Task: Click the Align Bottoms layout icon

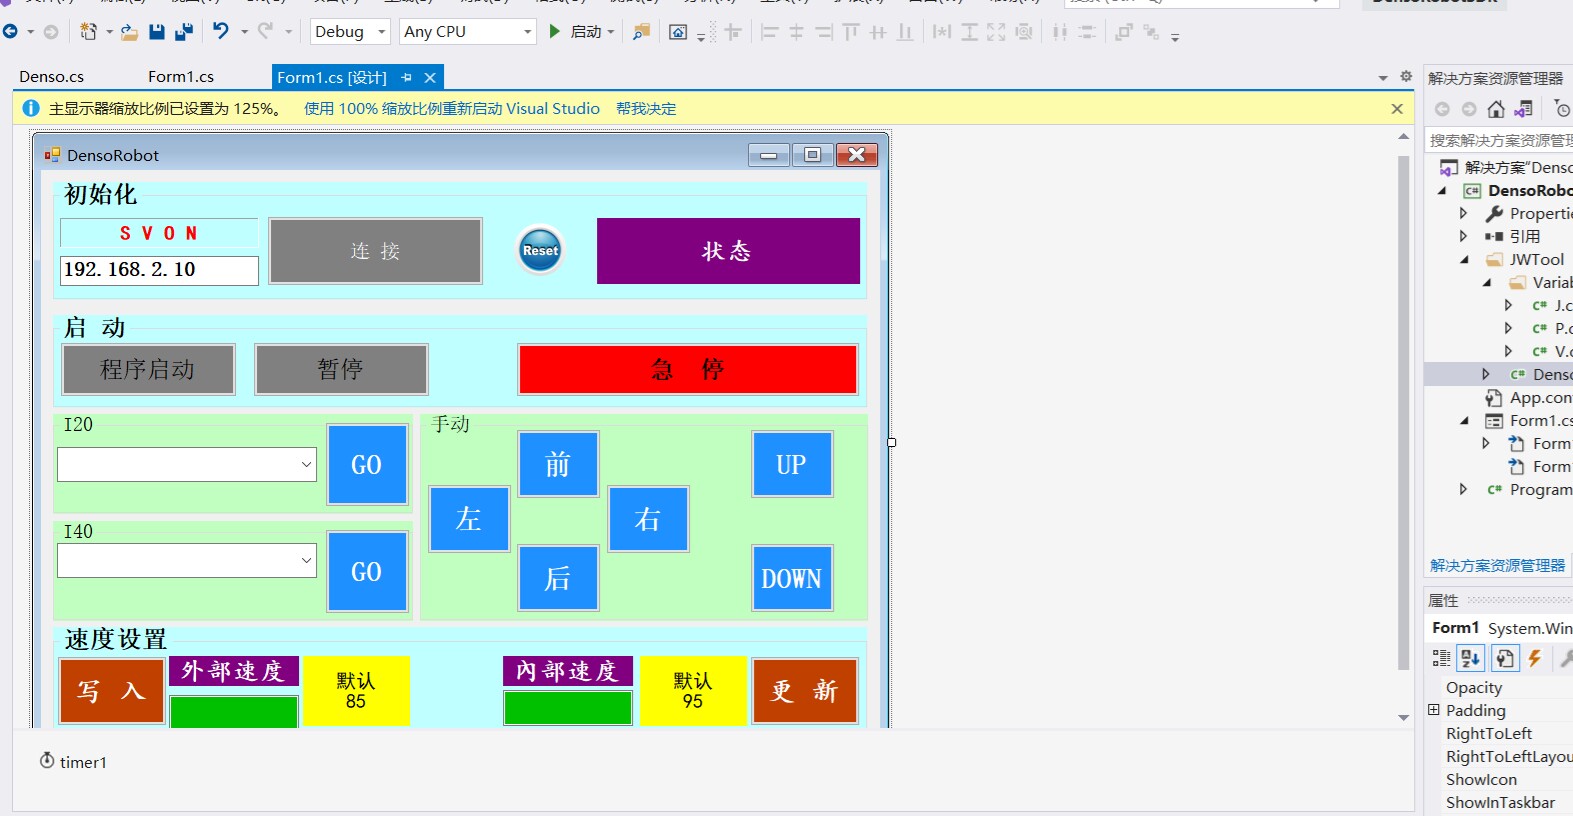Action: tap(905, 32)
